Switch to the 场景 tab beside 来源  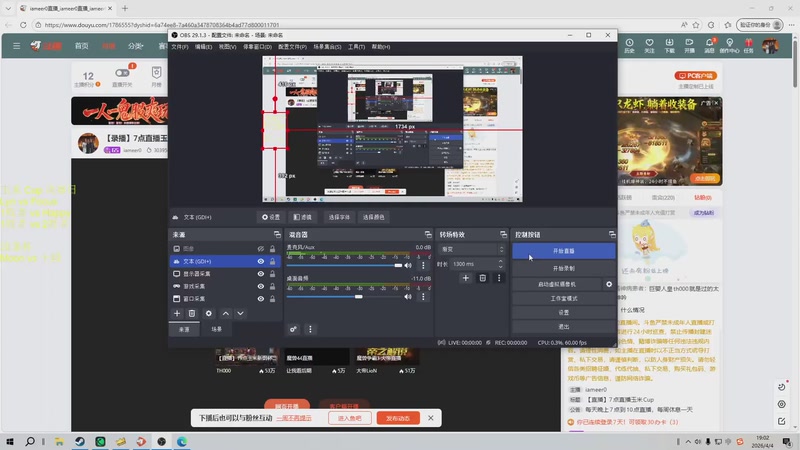(x=217, y=330)
